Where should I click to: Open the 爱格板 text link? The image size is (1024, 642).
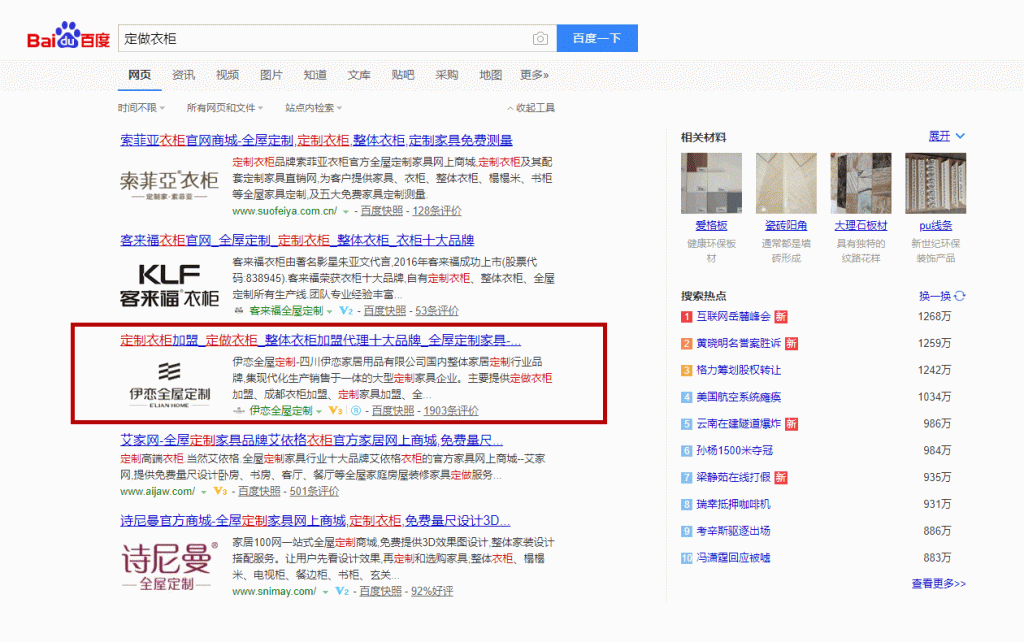point(711,226)
